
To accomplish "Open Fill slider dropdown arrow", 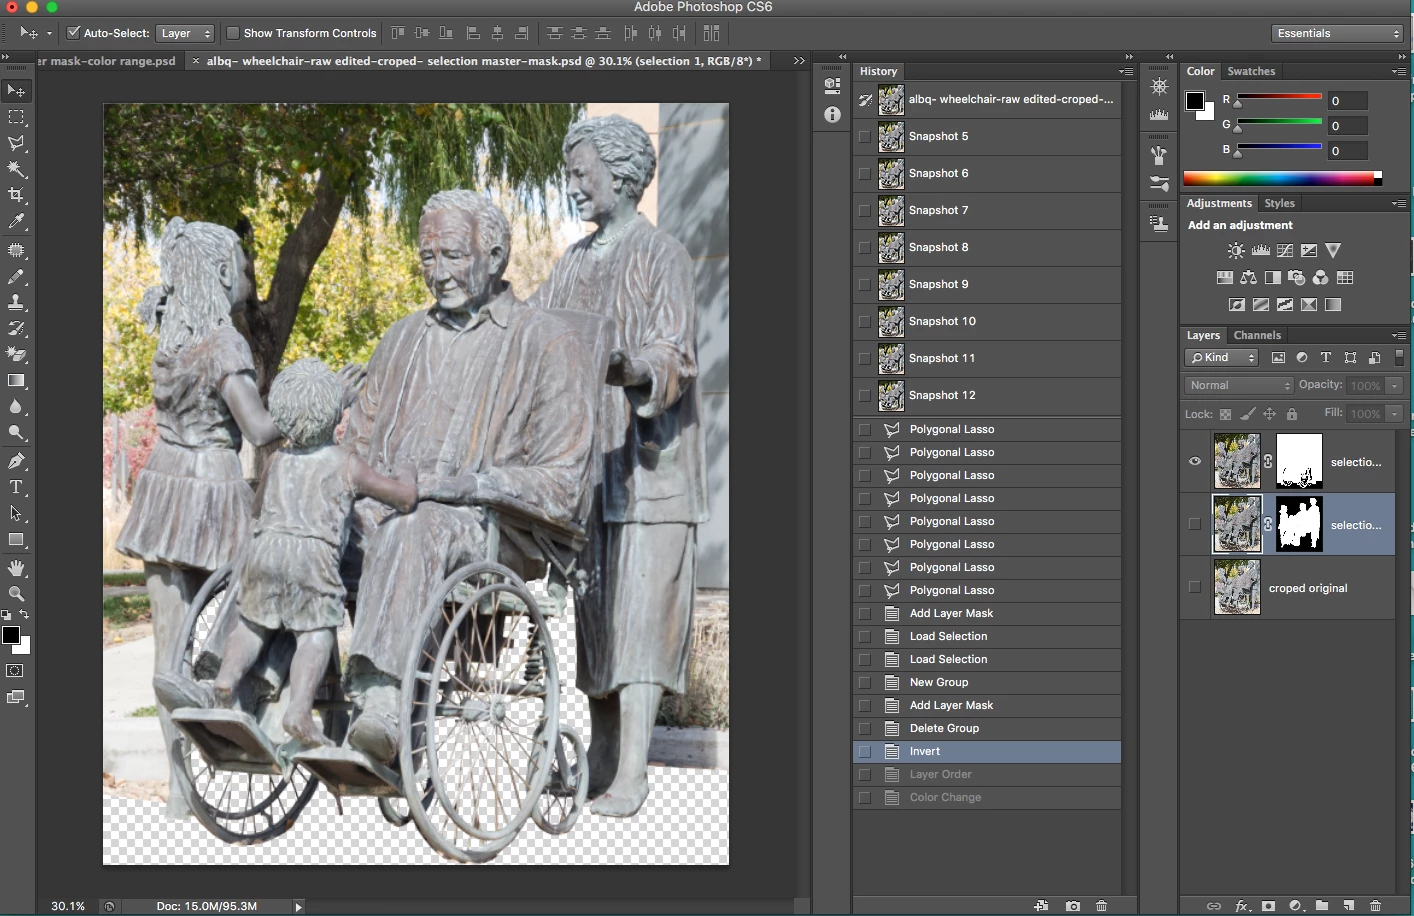I will (x=1394, y=413).
